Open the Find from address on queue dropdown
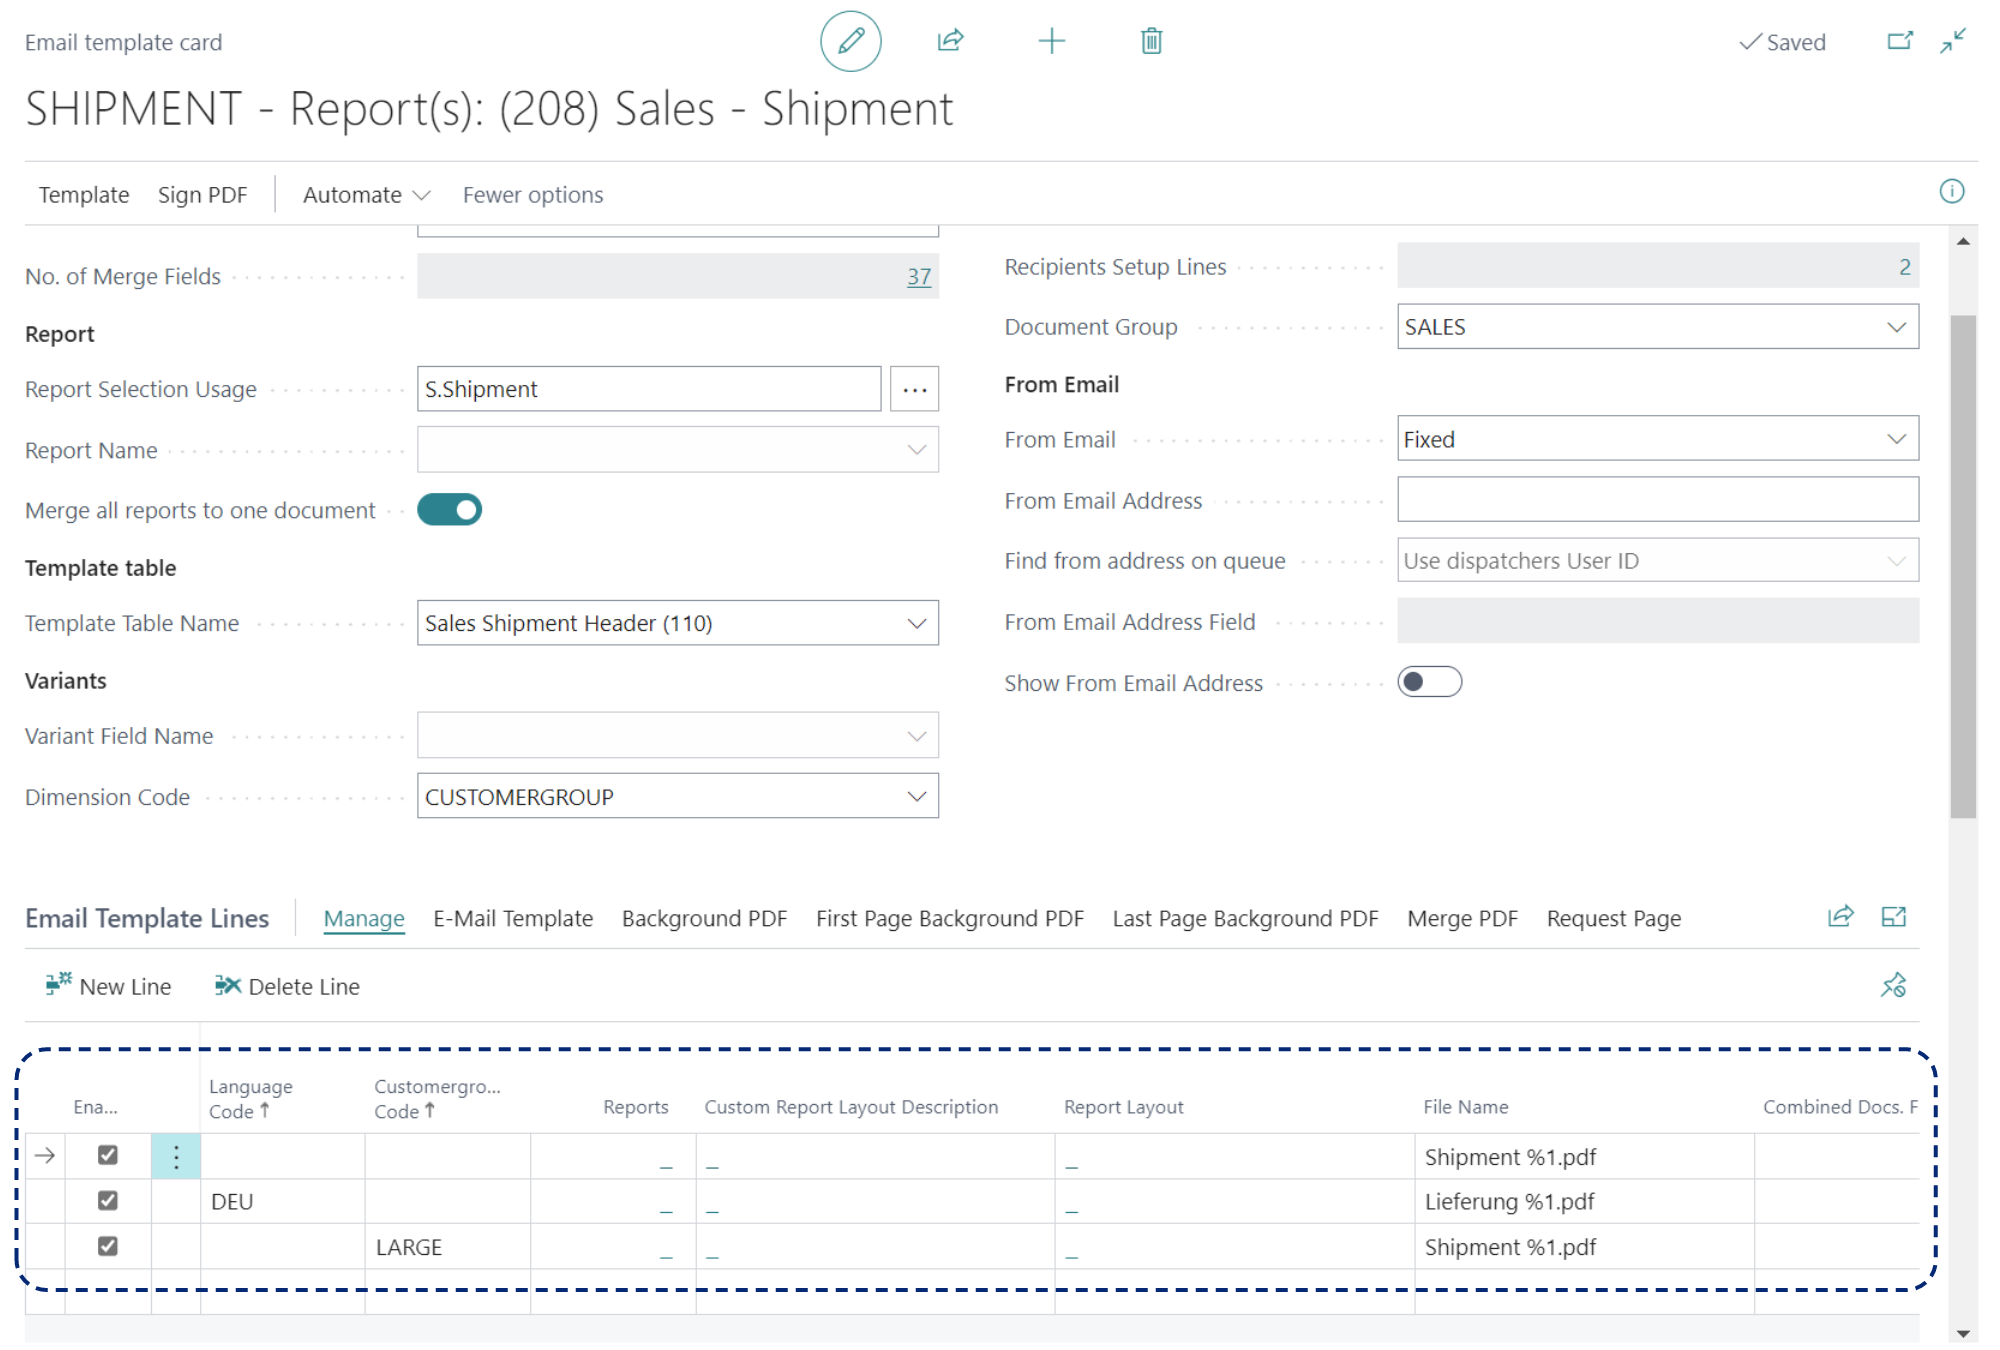Screen dimensions: 2000x1350 (x=1896, y=561)
